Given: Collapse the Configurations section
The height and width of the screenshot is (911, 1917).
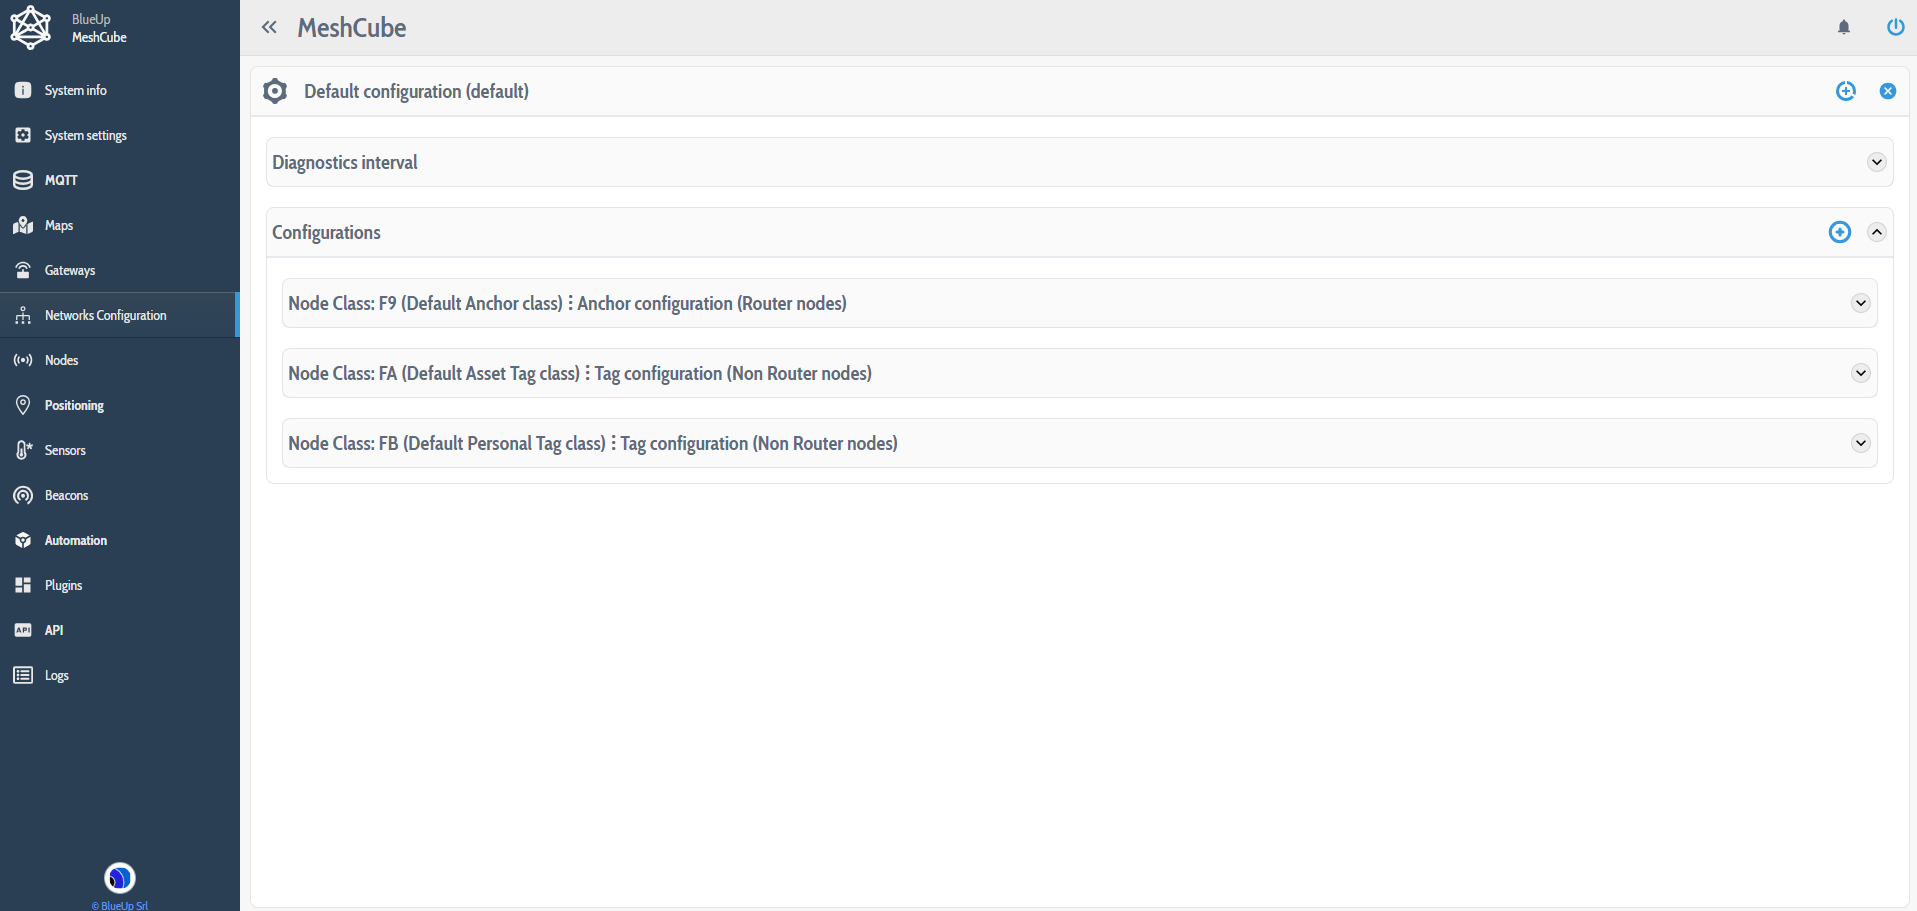Looking at the screenshot, I should 1877,232.
